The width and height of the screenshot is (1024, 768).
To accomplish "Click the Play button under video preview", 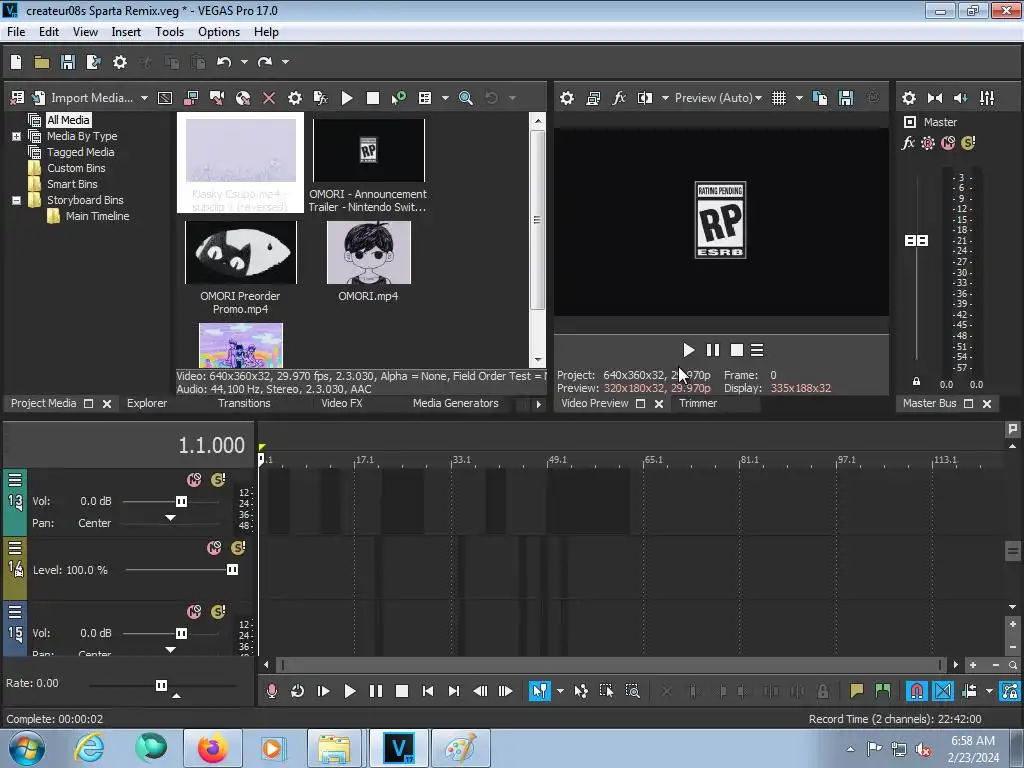I will tap(688, 350).
